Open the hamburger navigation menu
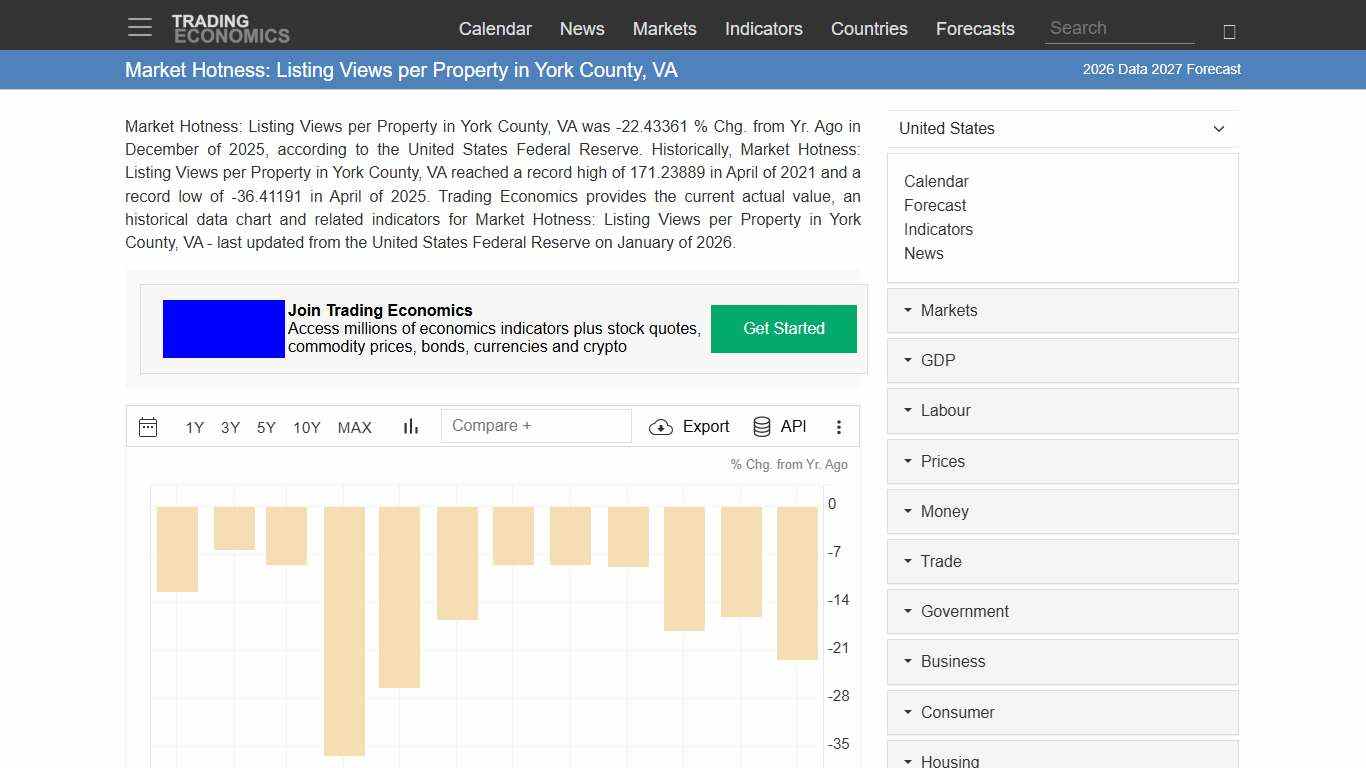This screenshot has height=768, width=1366. (x=139, y=27)
